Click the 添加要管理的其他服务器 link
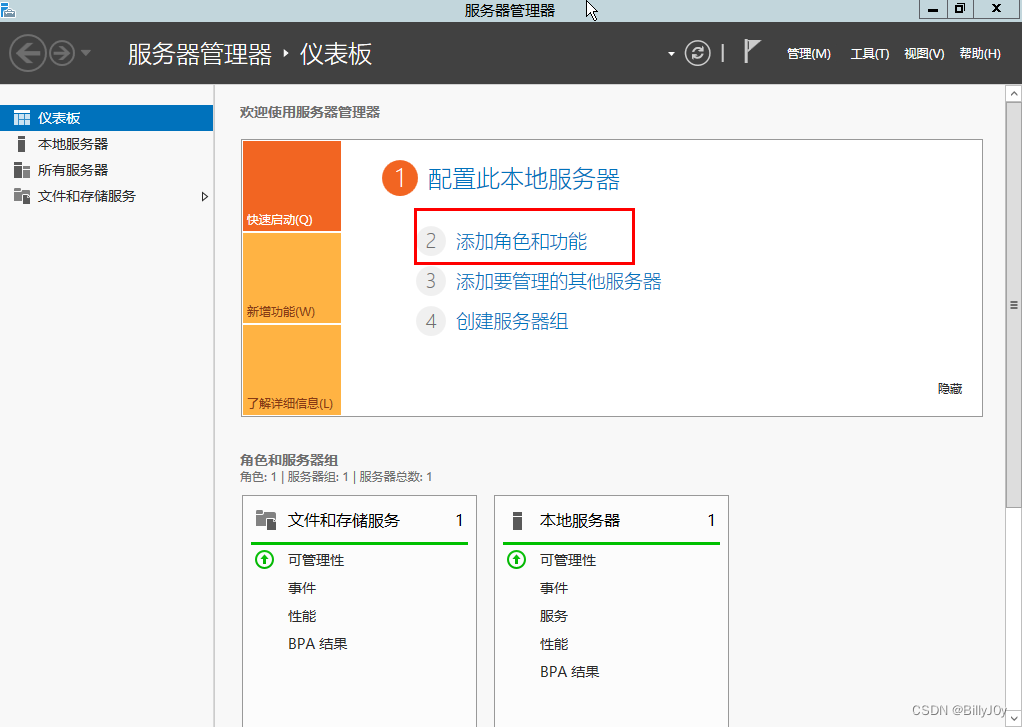 click(559, 281)
